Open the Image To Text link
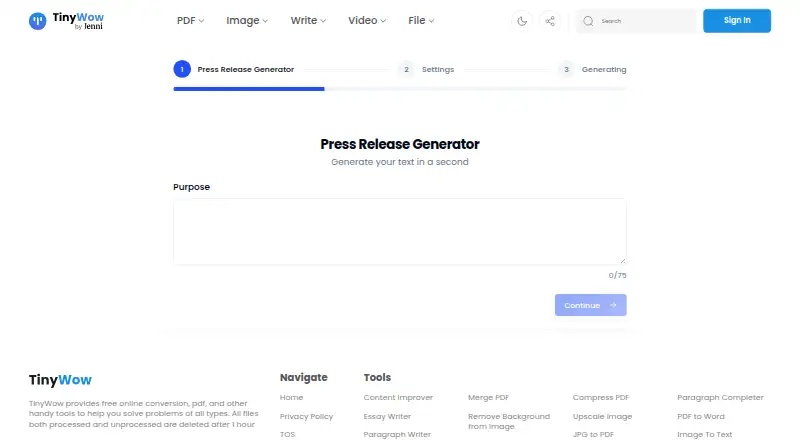Viewport: 800px width, 440px height. tap(704, 434)
